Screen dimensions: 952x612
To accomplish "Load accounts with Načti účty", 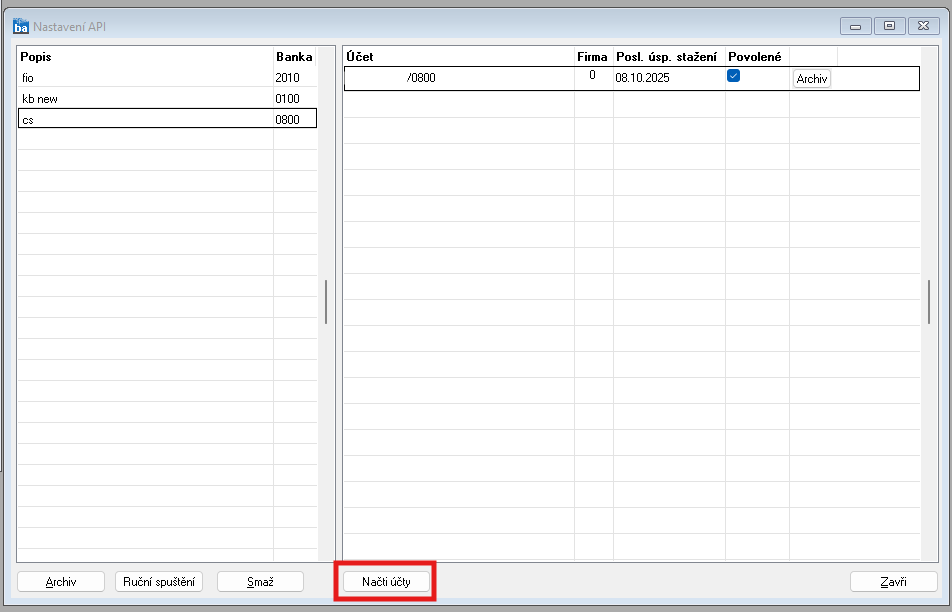I will point(386,582).
